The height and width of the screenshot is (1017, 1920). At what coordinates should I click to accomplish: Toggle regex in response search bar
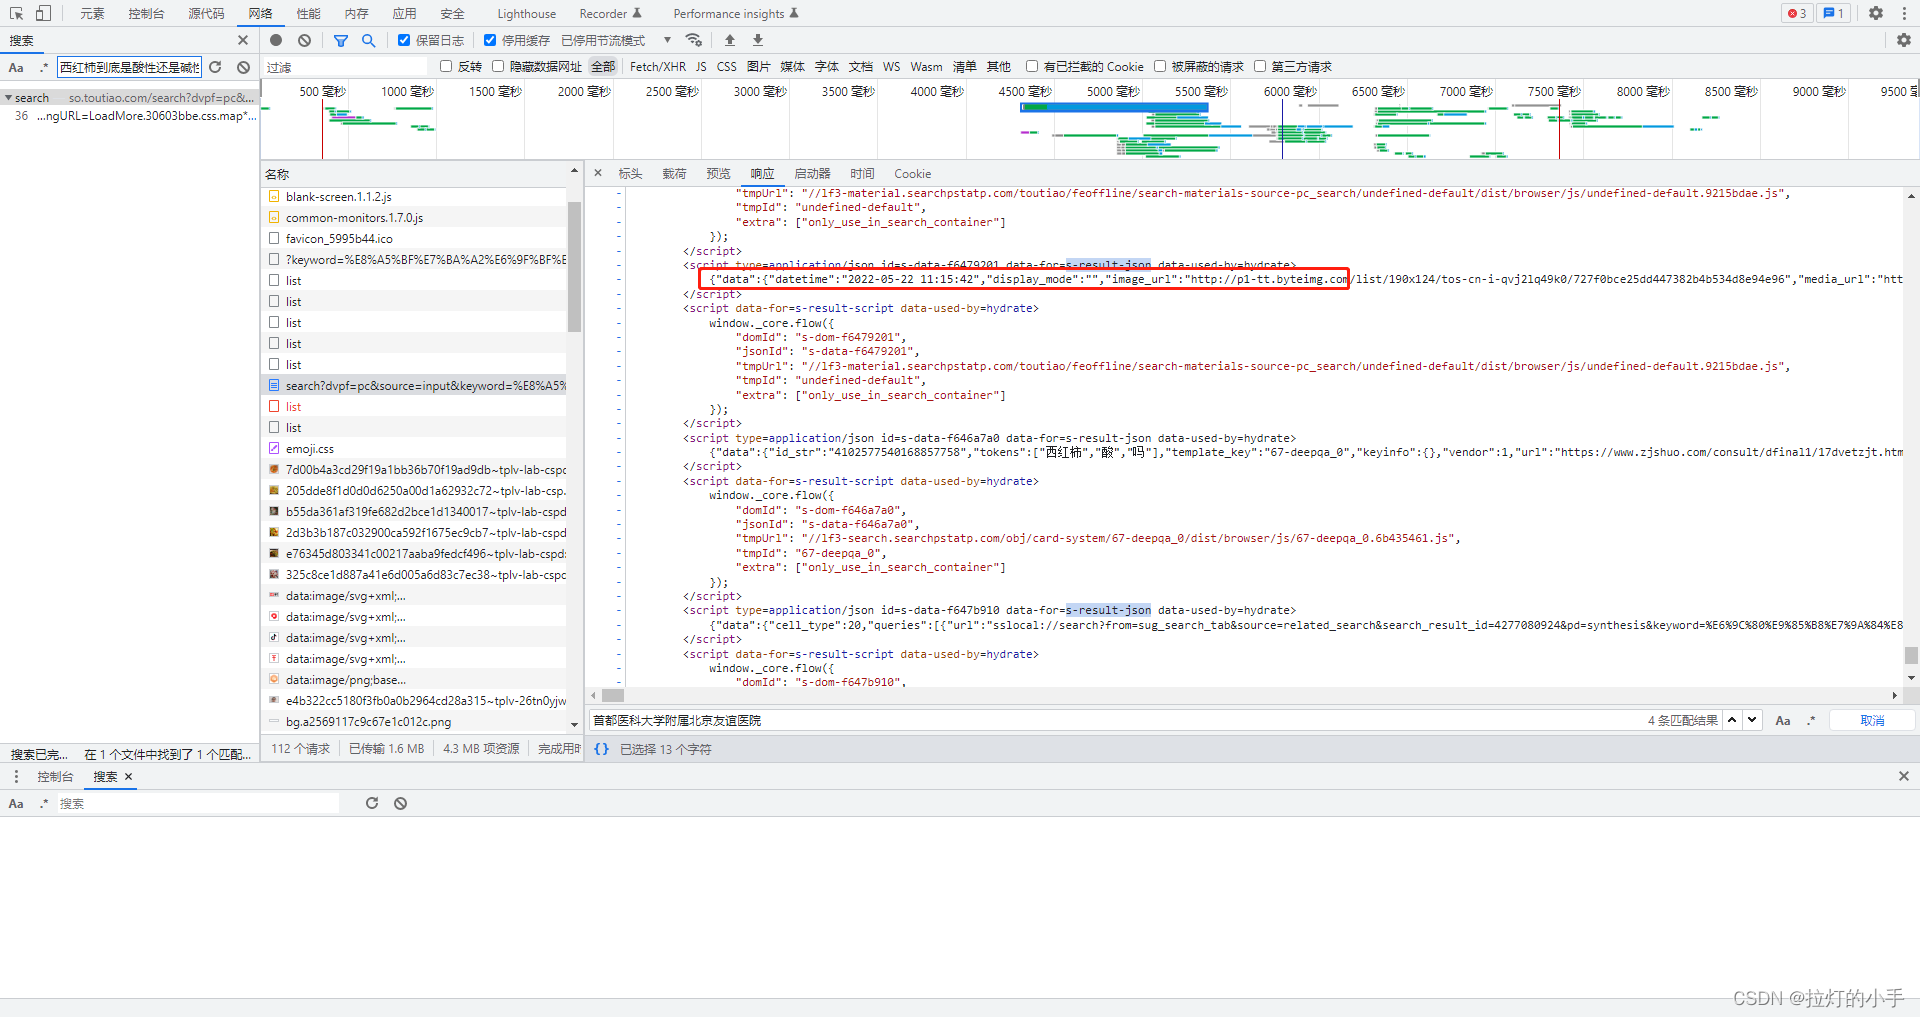[1811, 720]
